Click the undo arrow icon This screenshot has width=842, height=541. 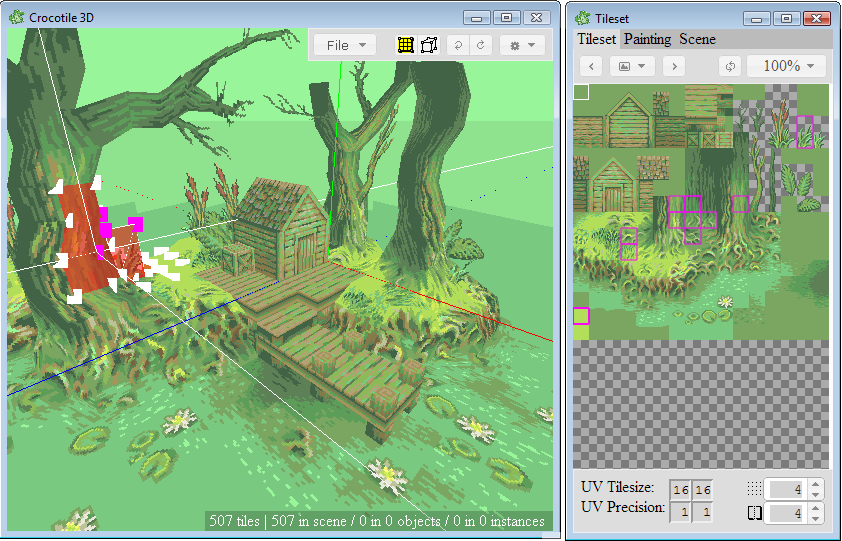(457, 45)
